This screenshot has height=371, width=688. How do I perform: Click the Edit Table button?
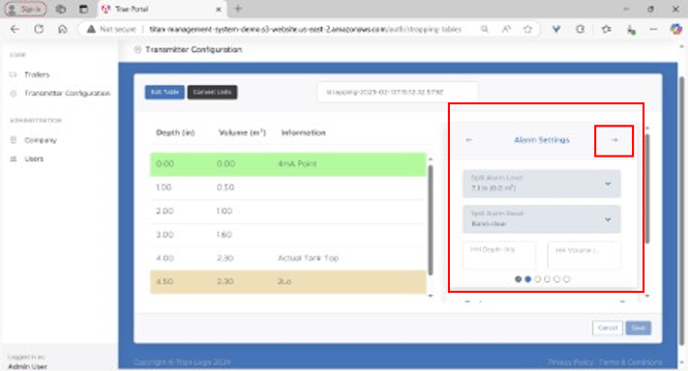165,92
